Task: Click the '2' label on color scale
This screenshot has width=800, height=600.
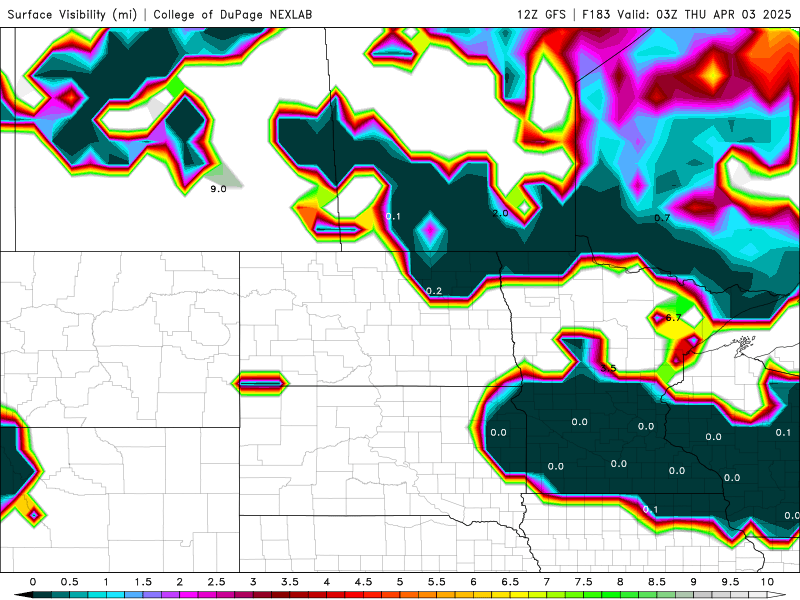Action: click(x=180, y=582)
